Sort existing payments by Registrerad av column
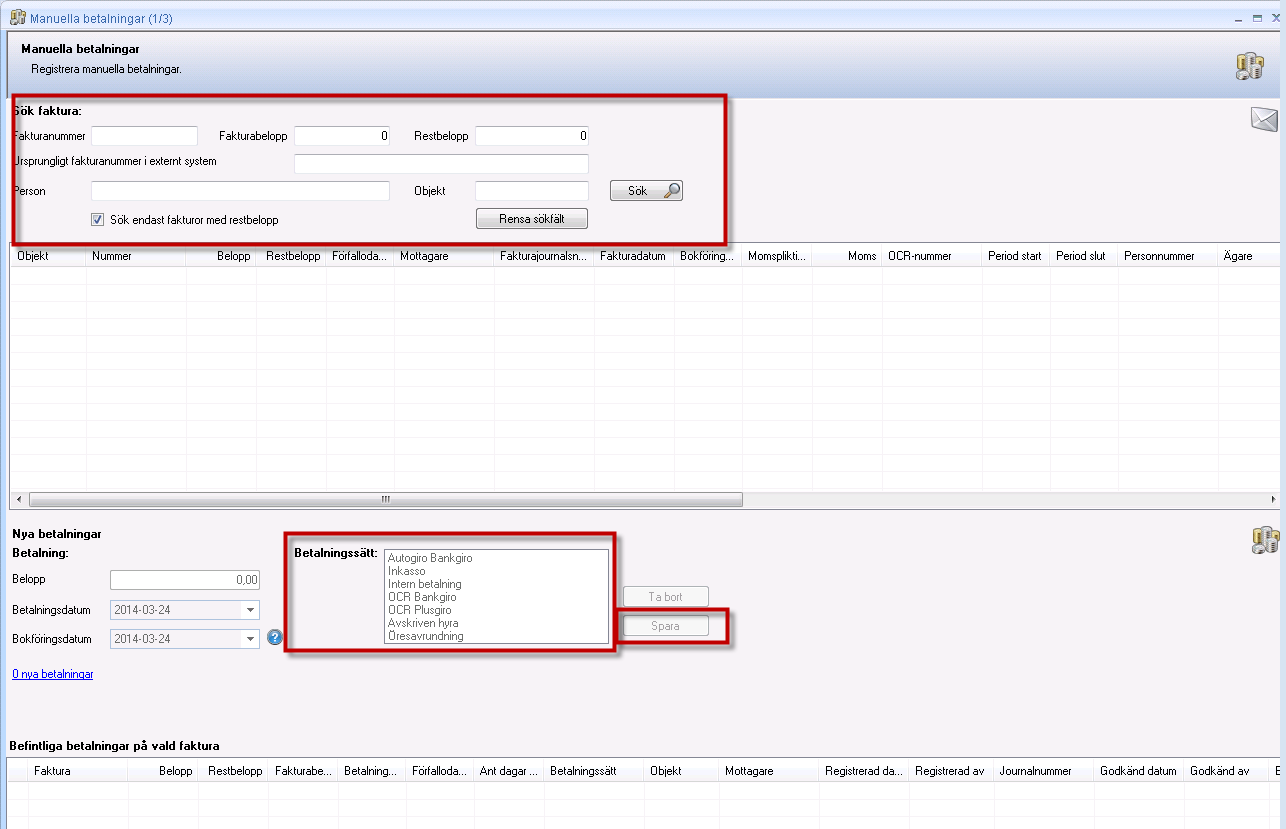Viewport: 1286px width, 829px height. (x=952, y=771)
